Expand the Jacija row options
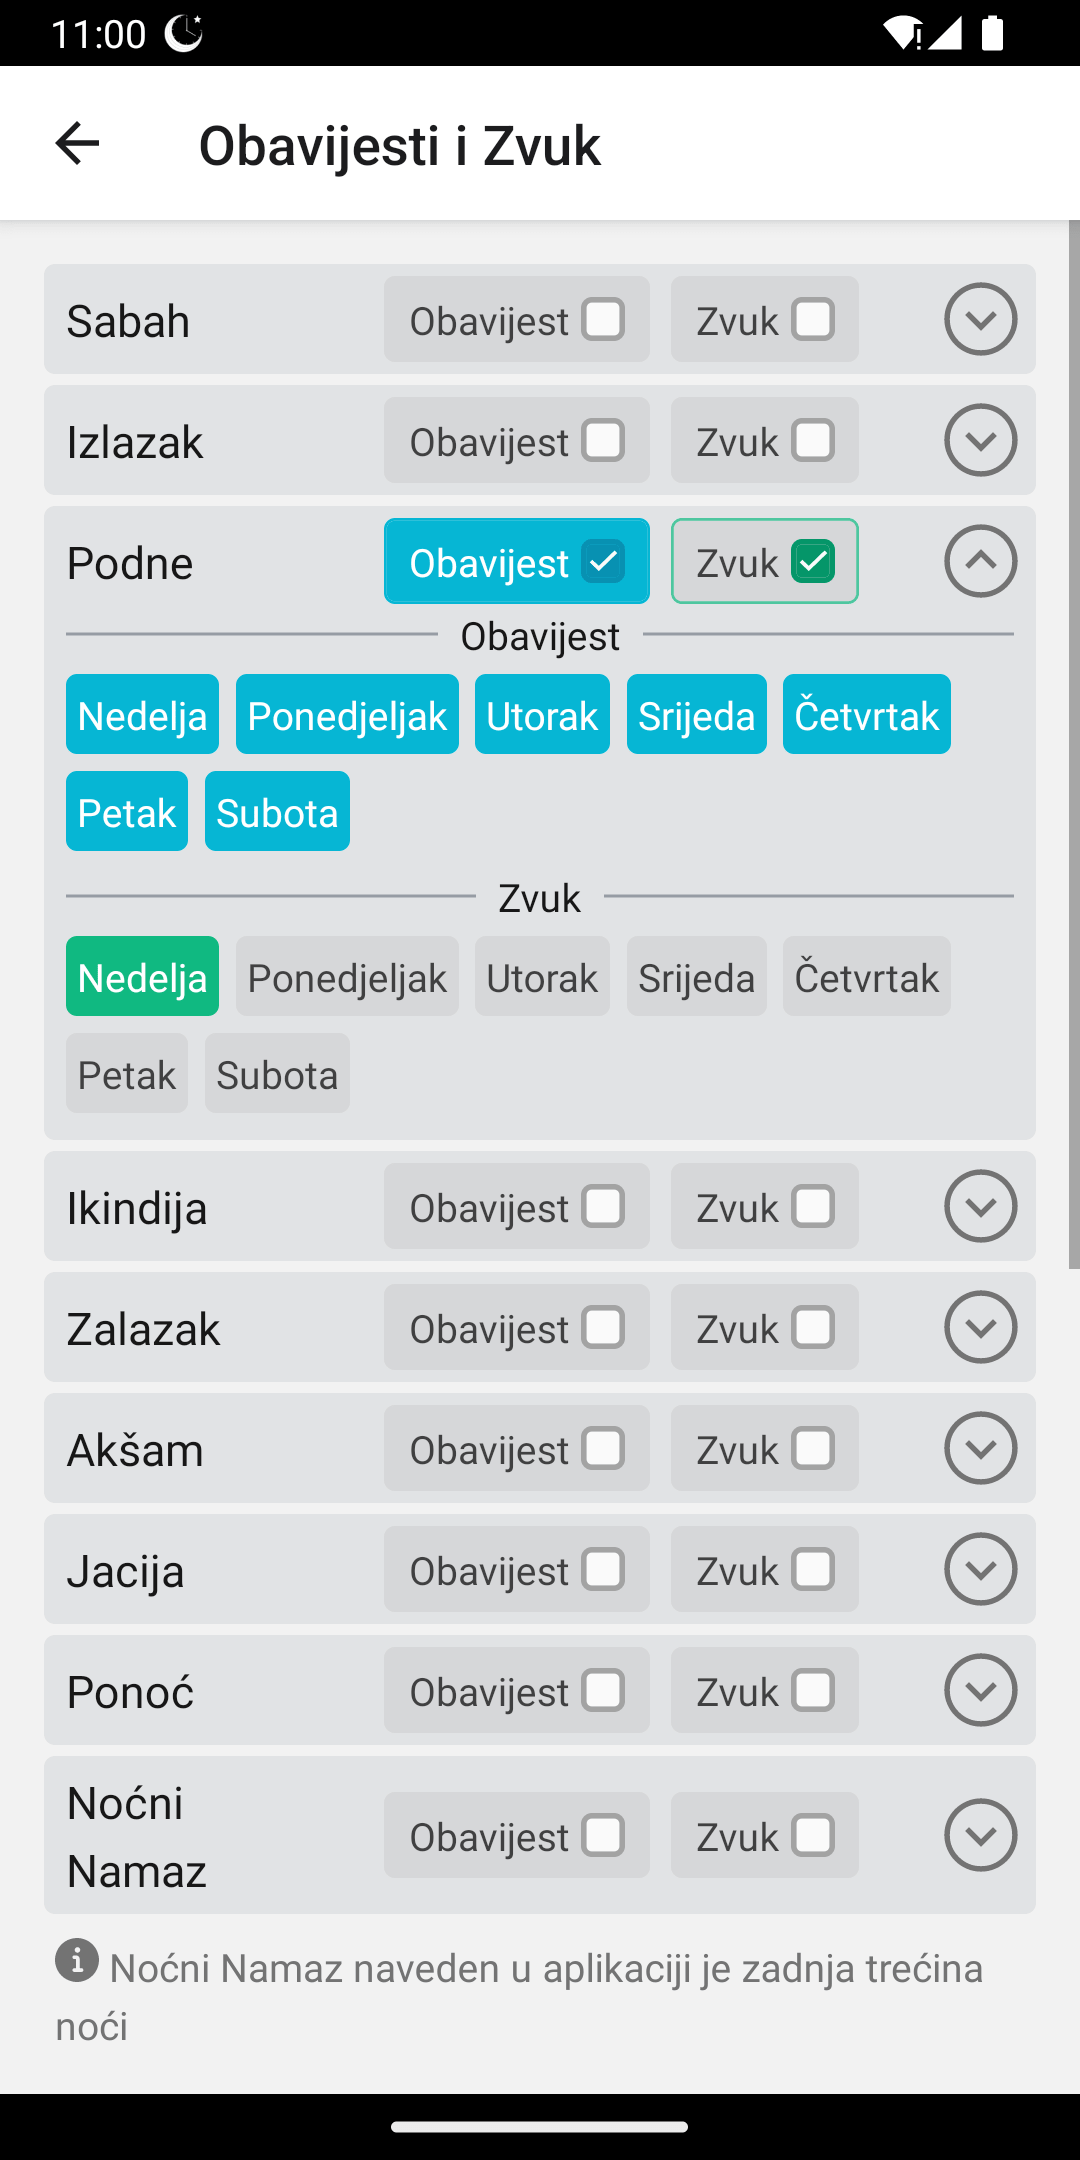This screenshot has height=2160, width=1080. pyautogui.click(x=980, y=1569)
